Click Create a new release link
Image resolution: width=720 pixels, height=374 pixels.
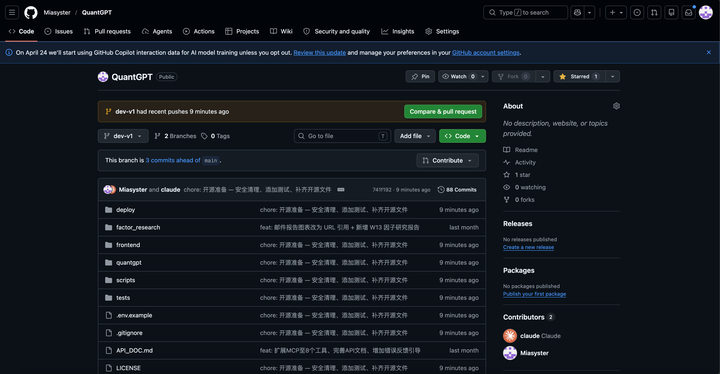528,247
